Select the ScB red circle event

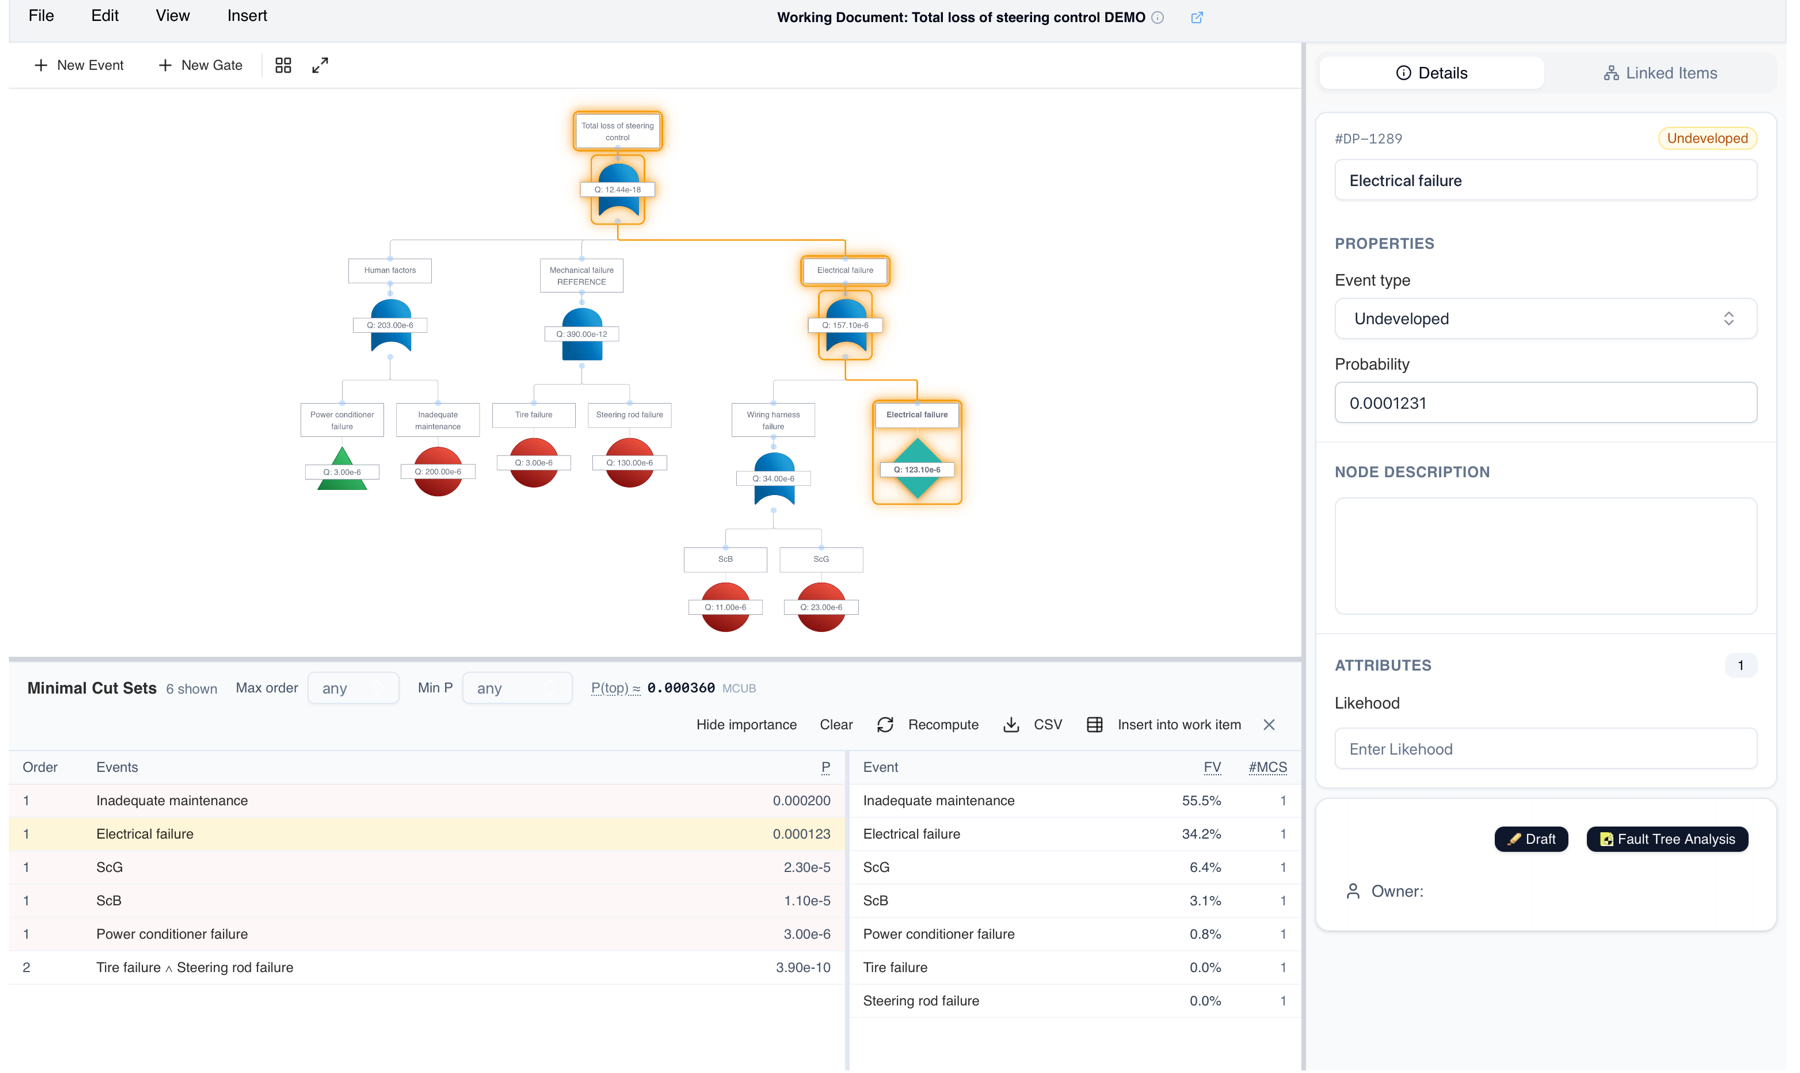point(726,607)
